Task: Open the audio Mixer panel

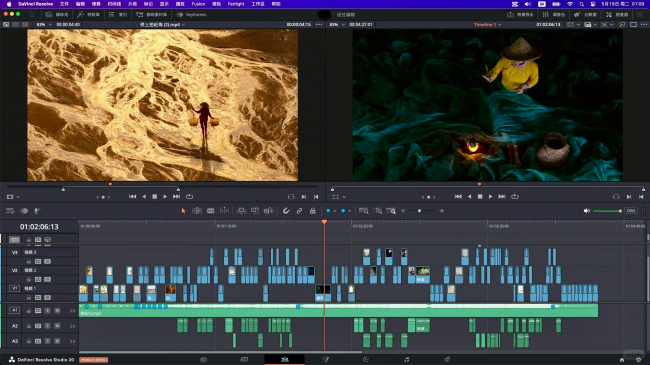Action: 553,15
